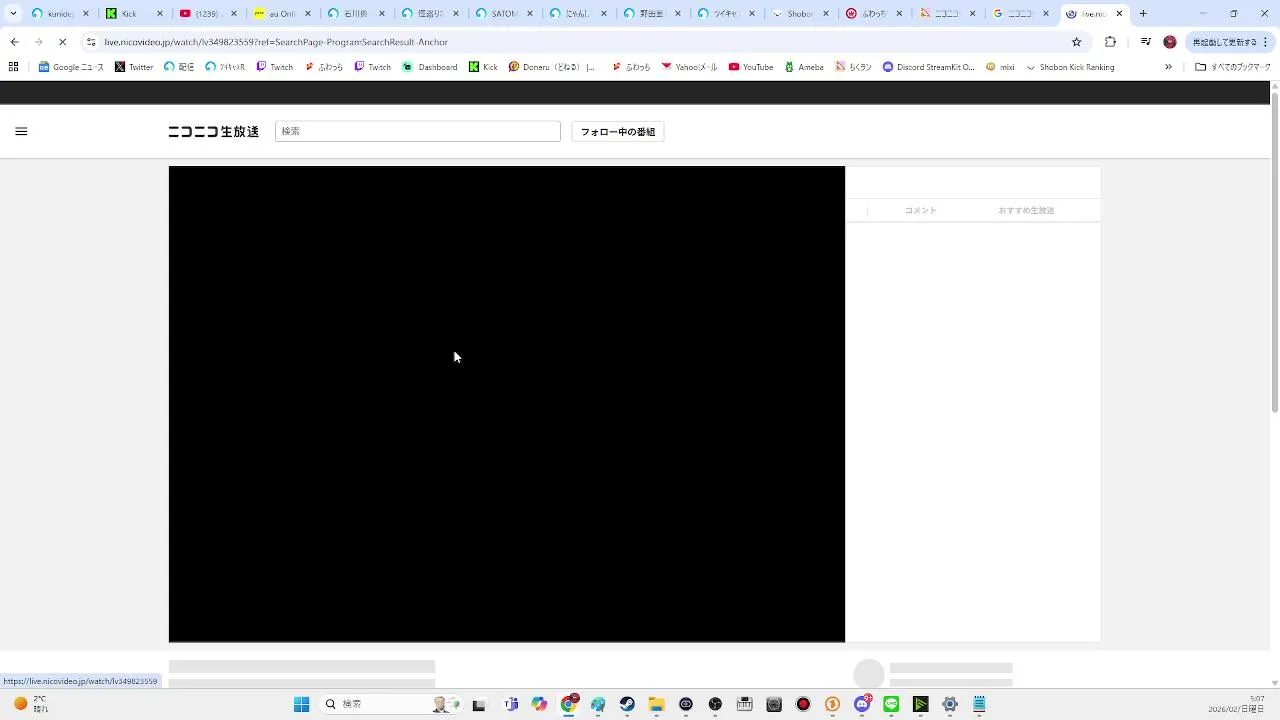This screenshot has width=1280, height=720.
Task: Open the すべてのブックマーク folder
Action: point(1233,67)
